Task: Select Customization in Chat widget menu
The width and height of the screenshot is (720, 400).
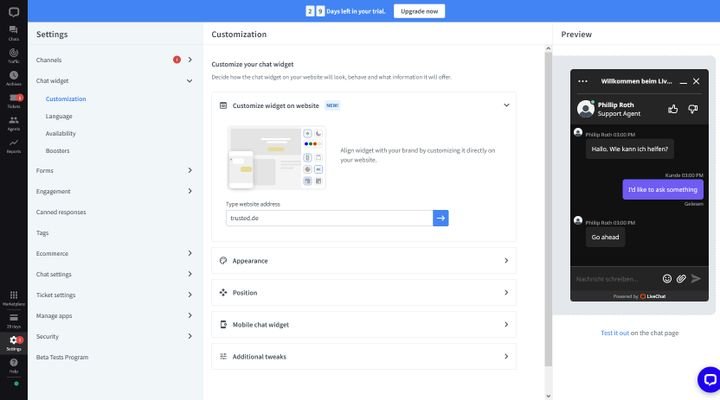Action: click(x=66, y=99)
